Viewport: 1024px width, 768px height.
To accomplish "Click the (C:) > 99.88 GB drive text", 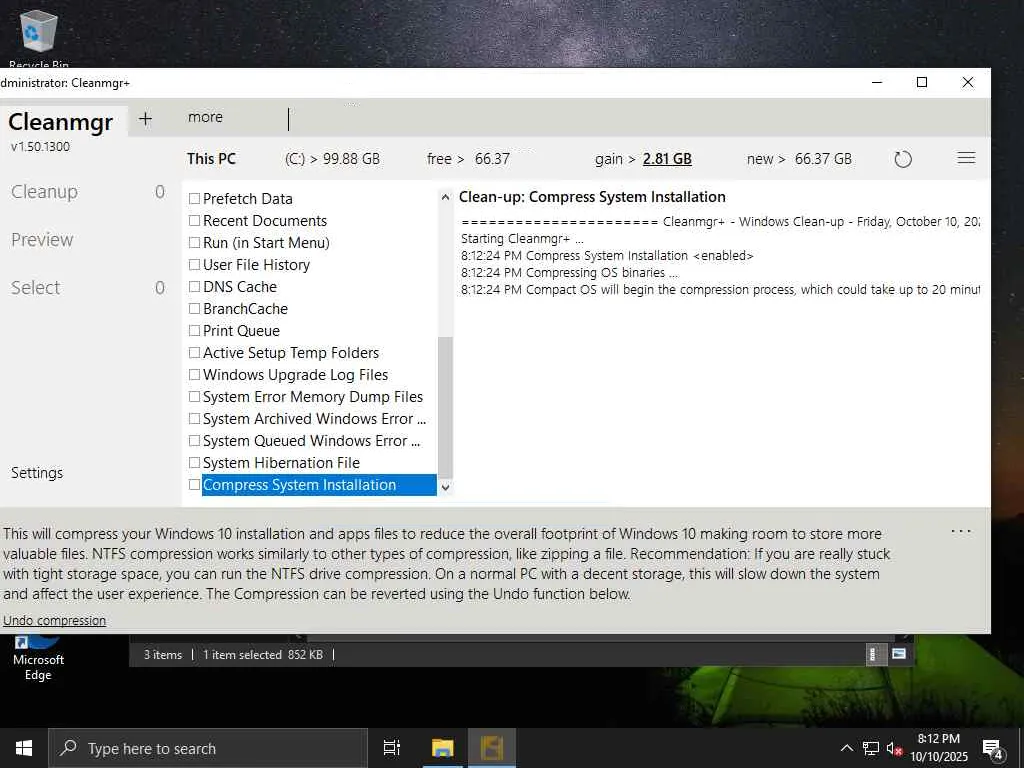I will tap(332, 159).
